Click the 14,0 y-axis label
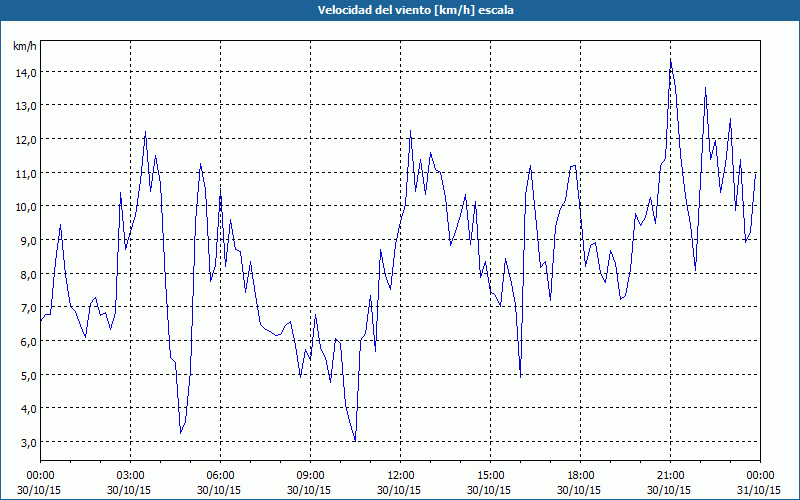 (x=26, y=73)
